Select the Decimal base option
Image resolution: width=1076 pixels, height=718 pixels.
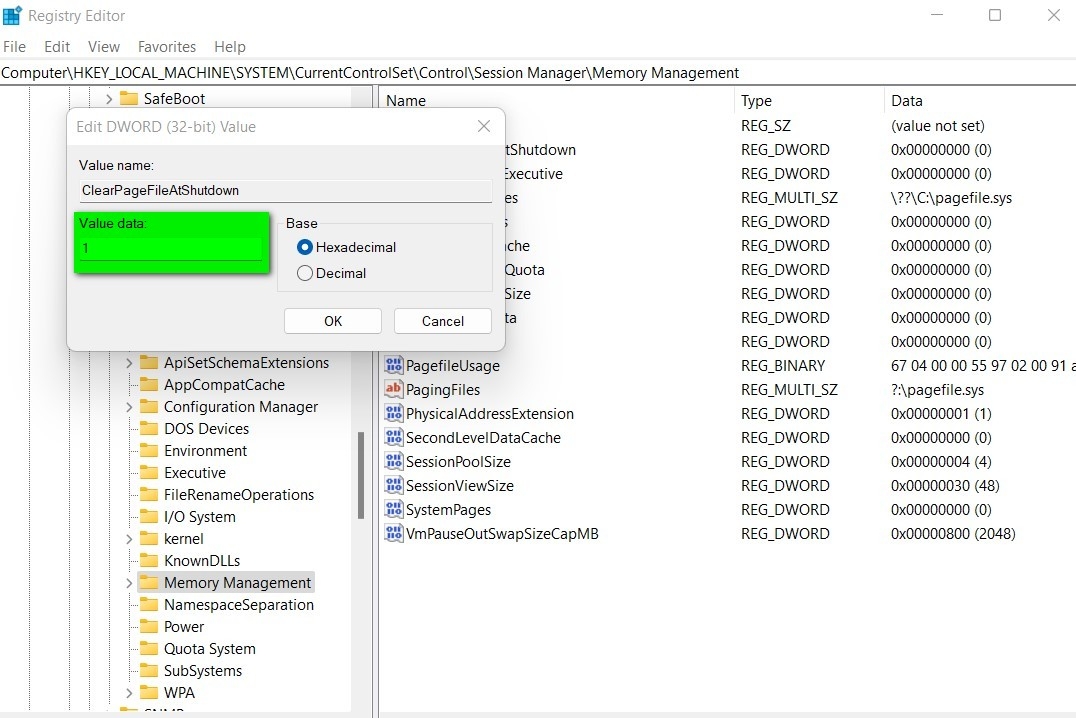[304, 273]
